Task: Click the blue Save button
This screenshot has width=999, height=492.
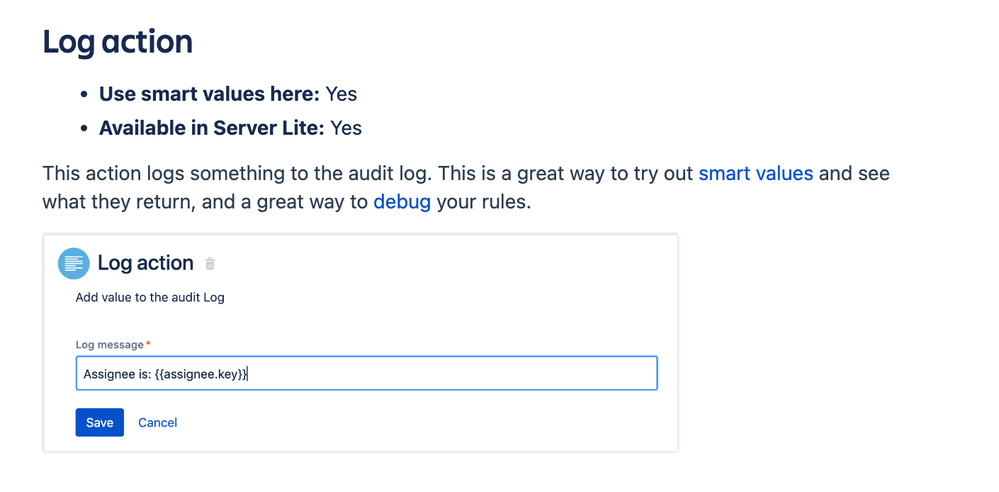Action: tap(99, 423)
